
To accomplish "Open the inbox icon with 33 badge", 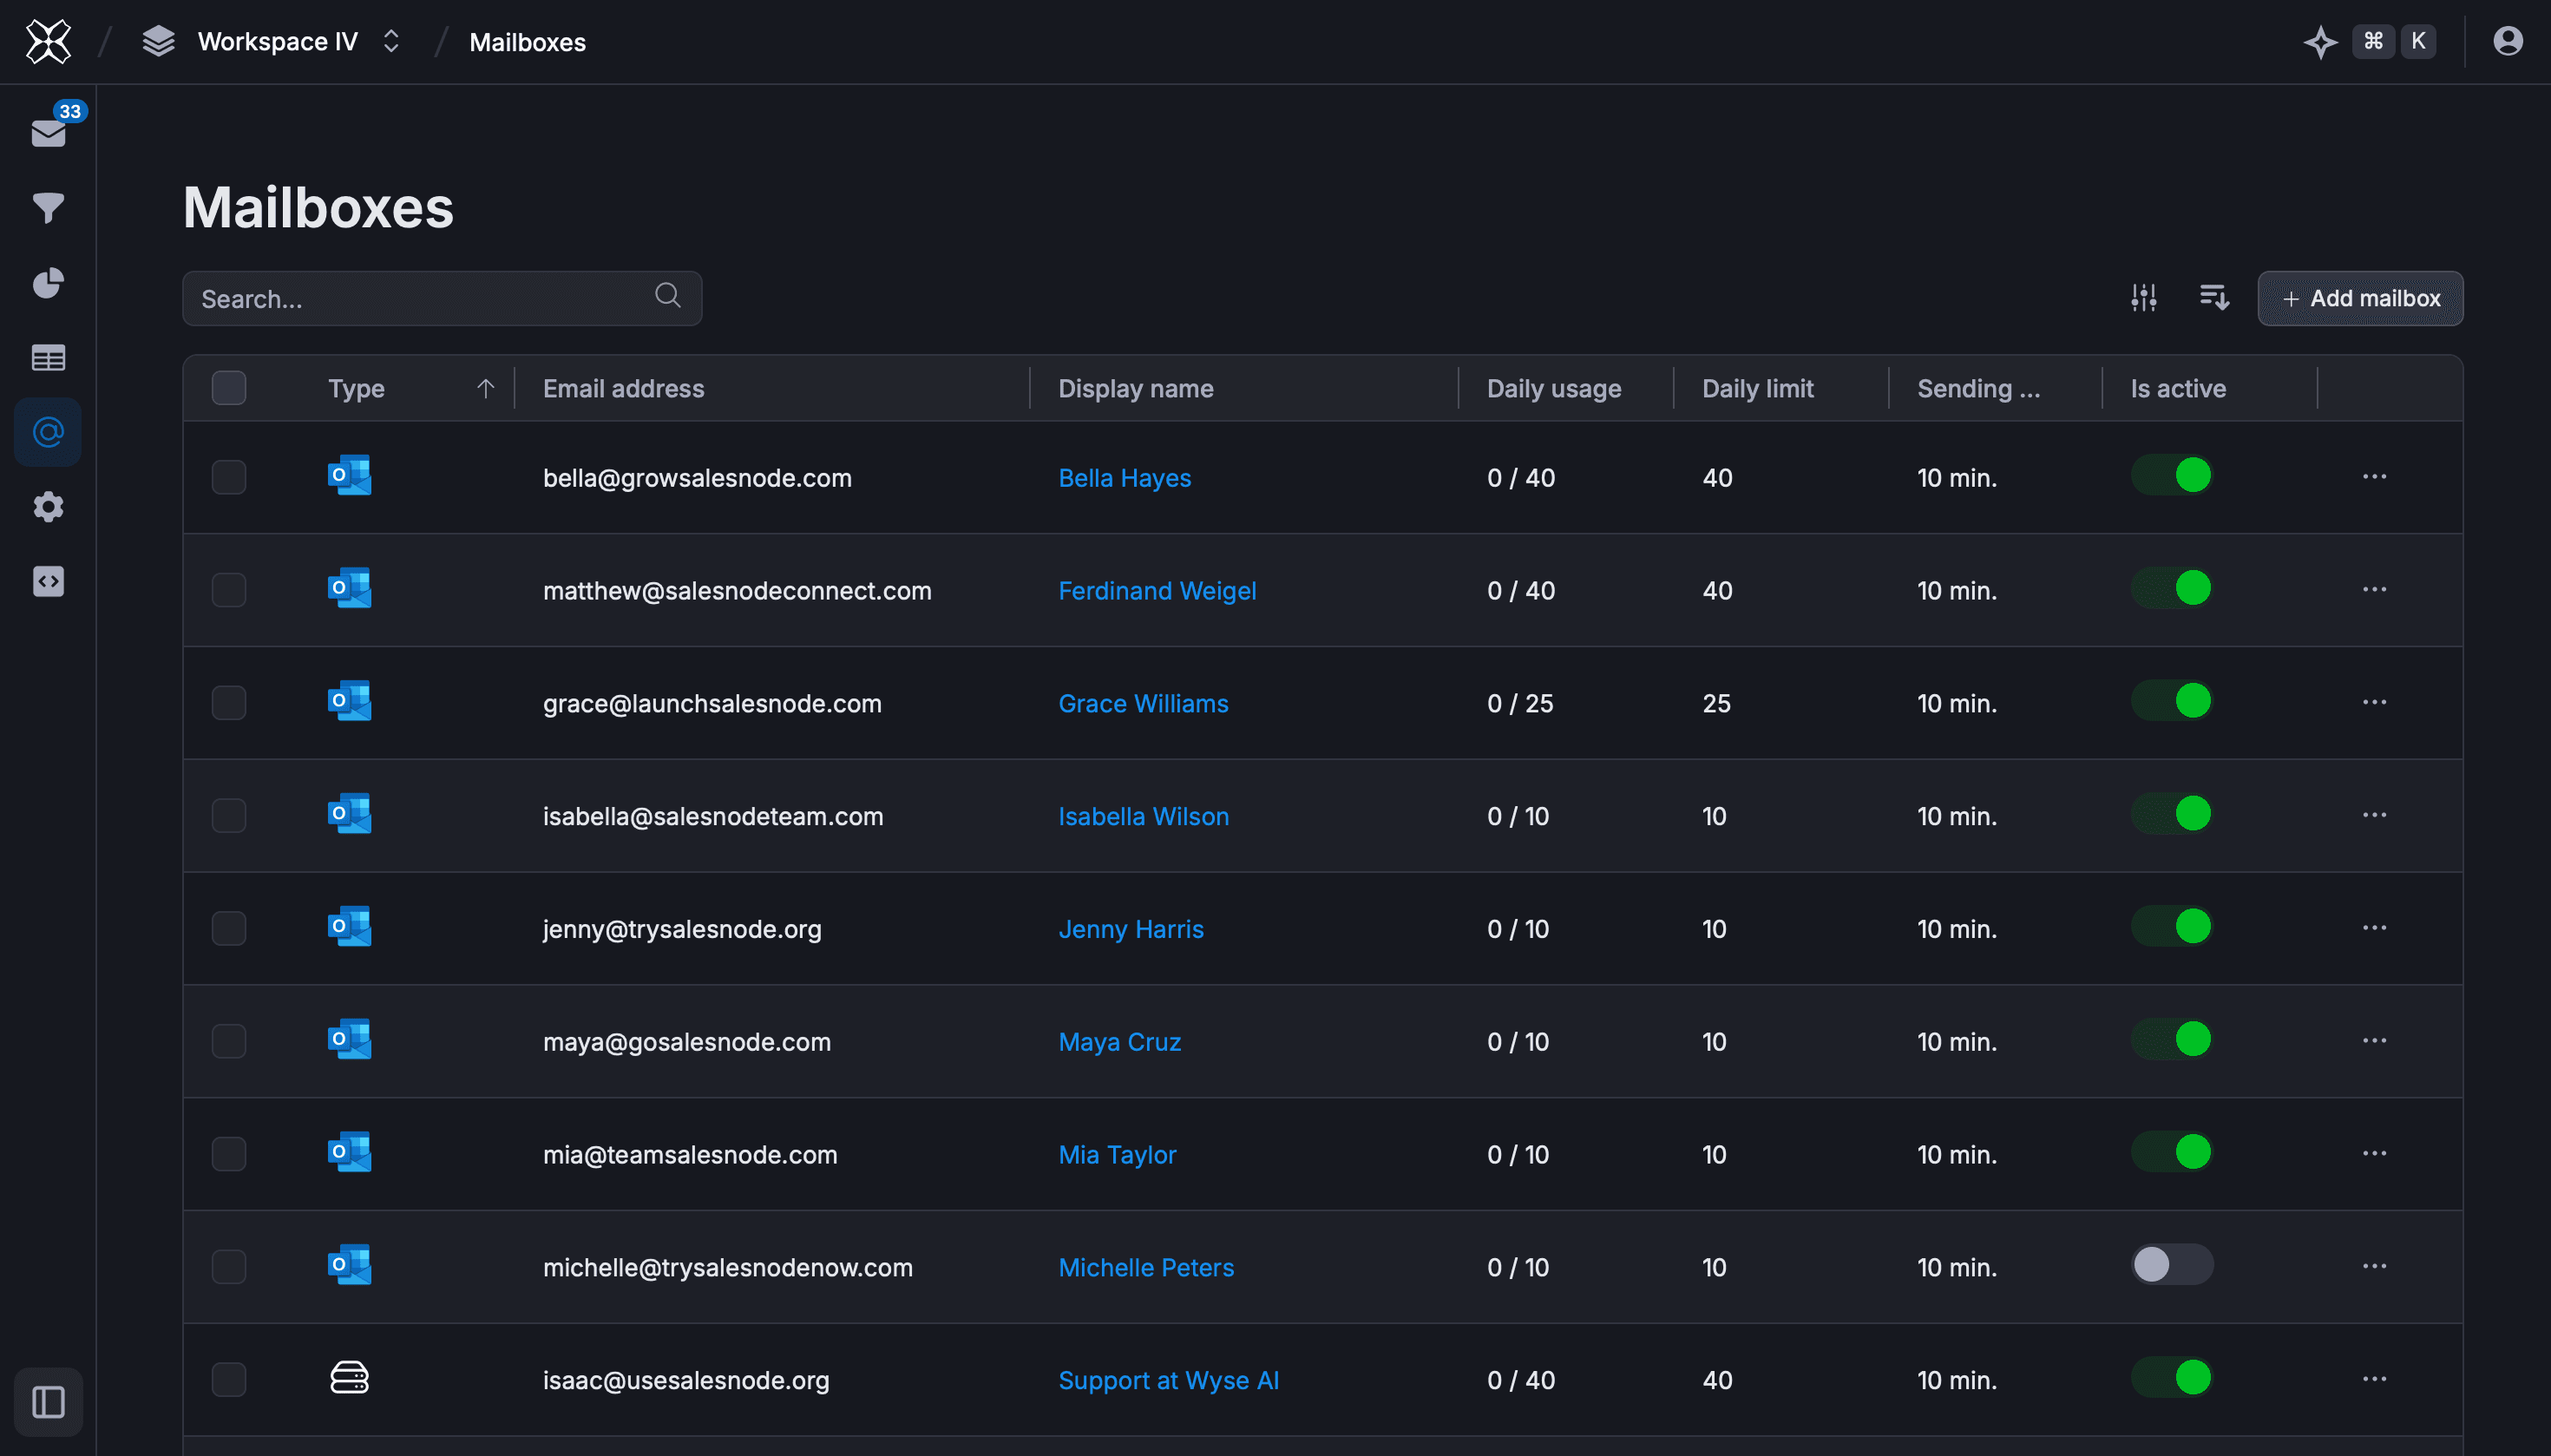I will tap(48, 132).
